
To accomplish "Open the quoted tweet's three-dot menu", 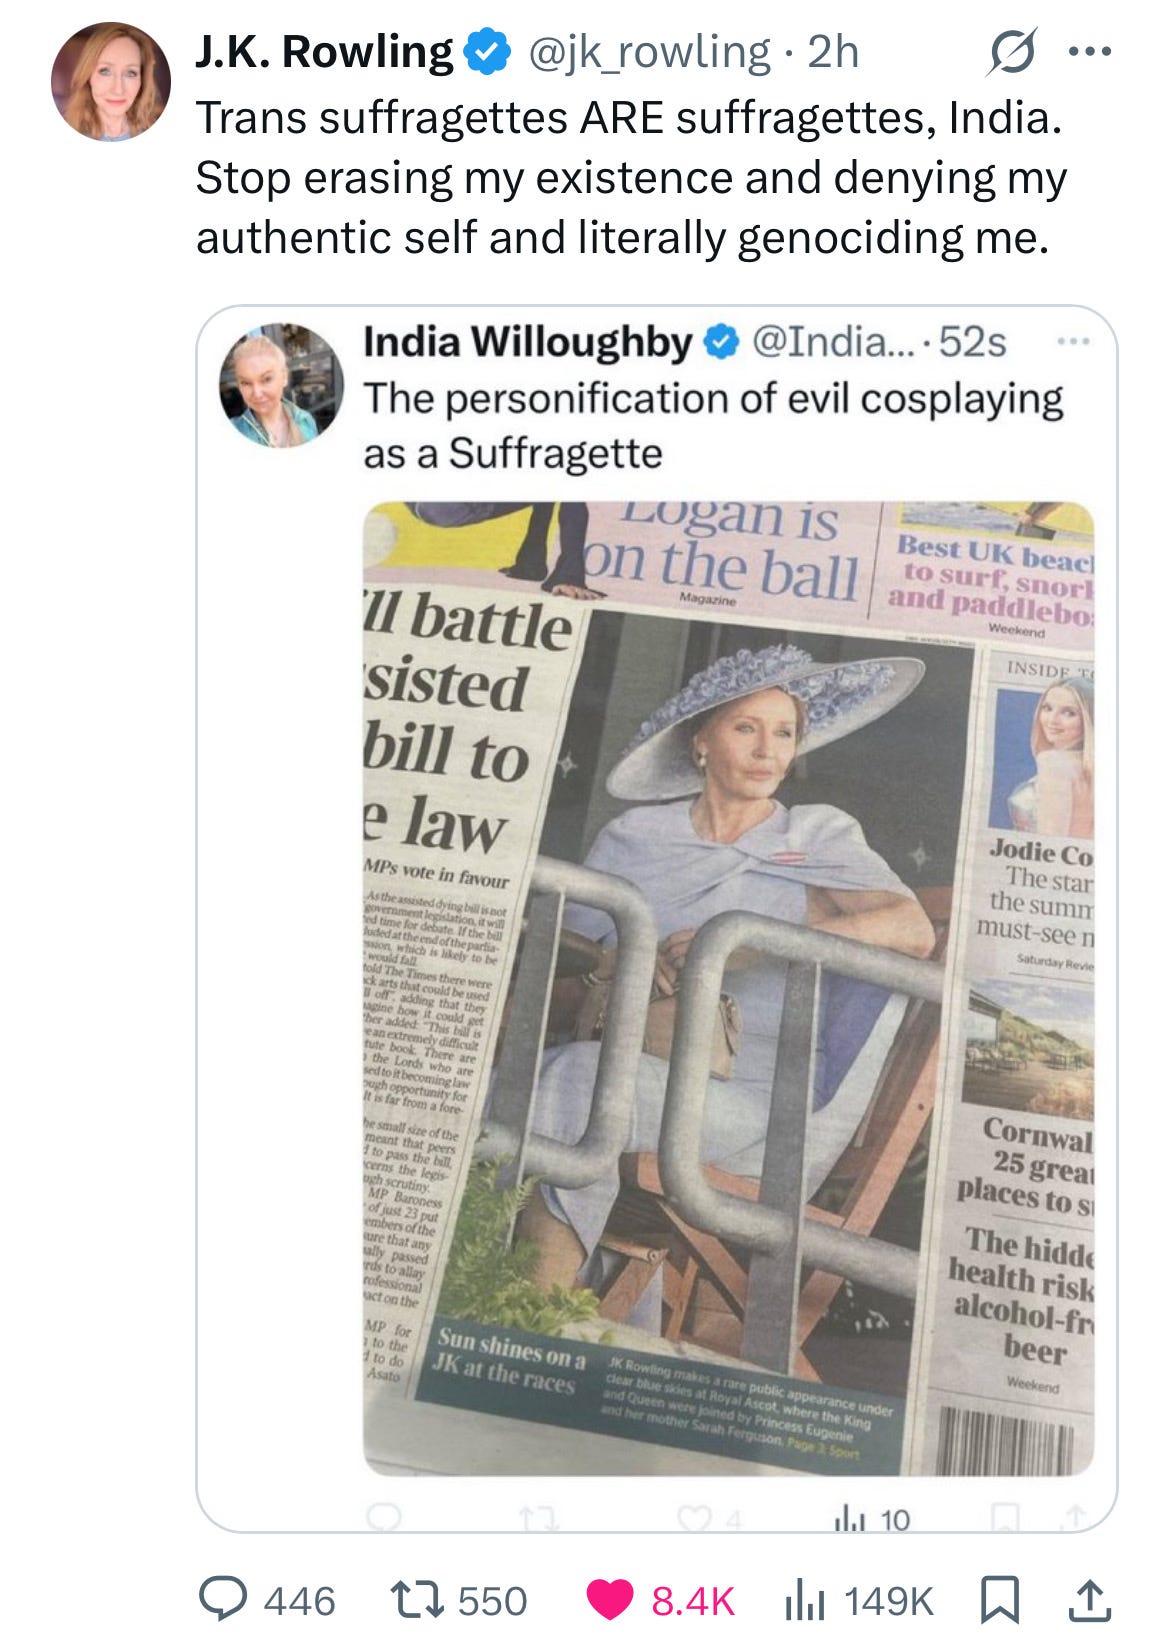I will 1072,342.
